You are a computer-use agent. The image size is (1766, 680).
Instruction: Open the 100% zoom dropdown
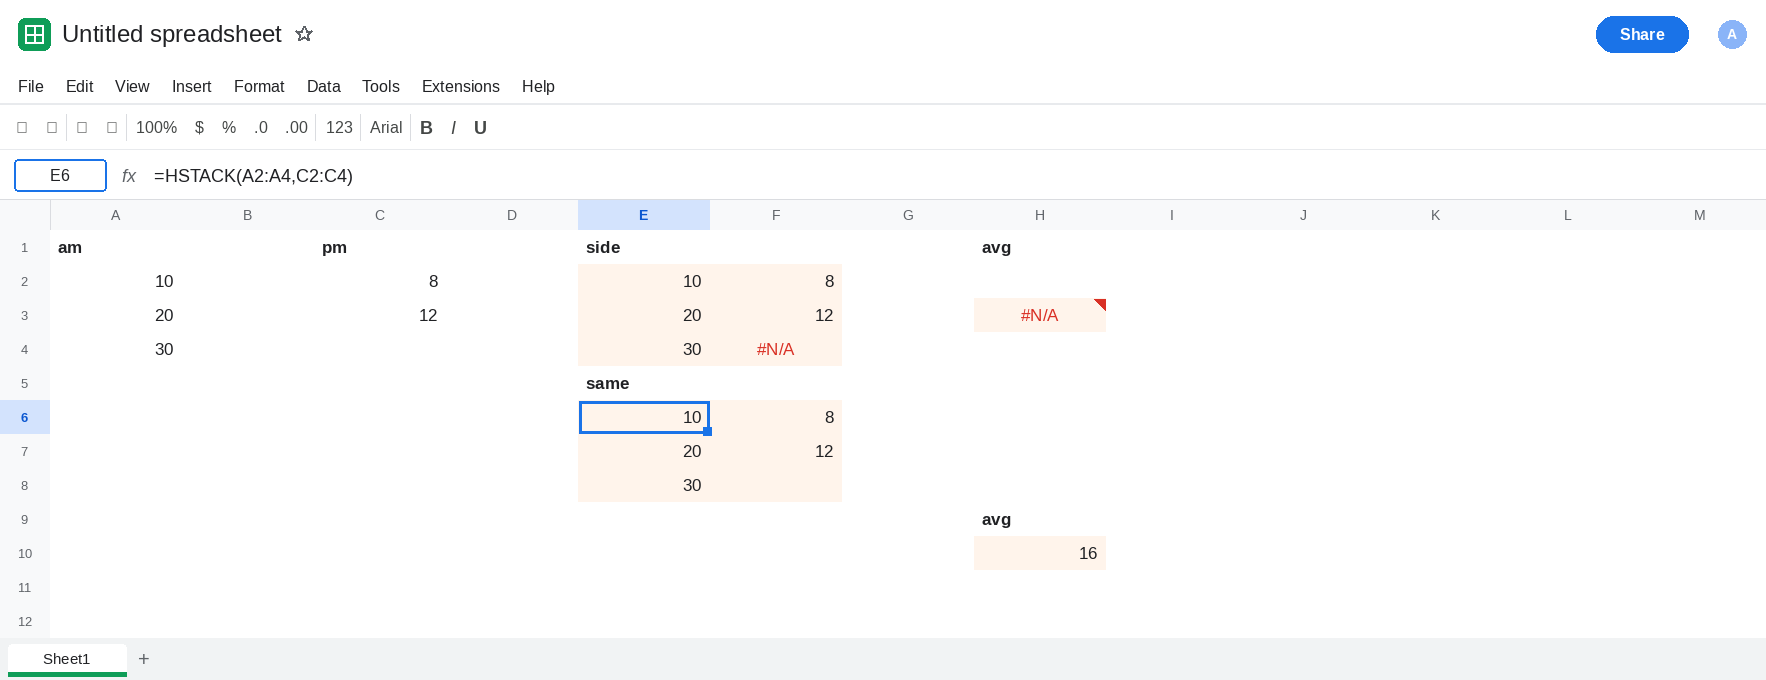[156, 128]
